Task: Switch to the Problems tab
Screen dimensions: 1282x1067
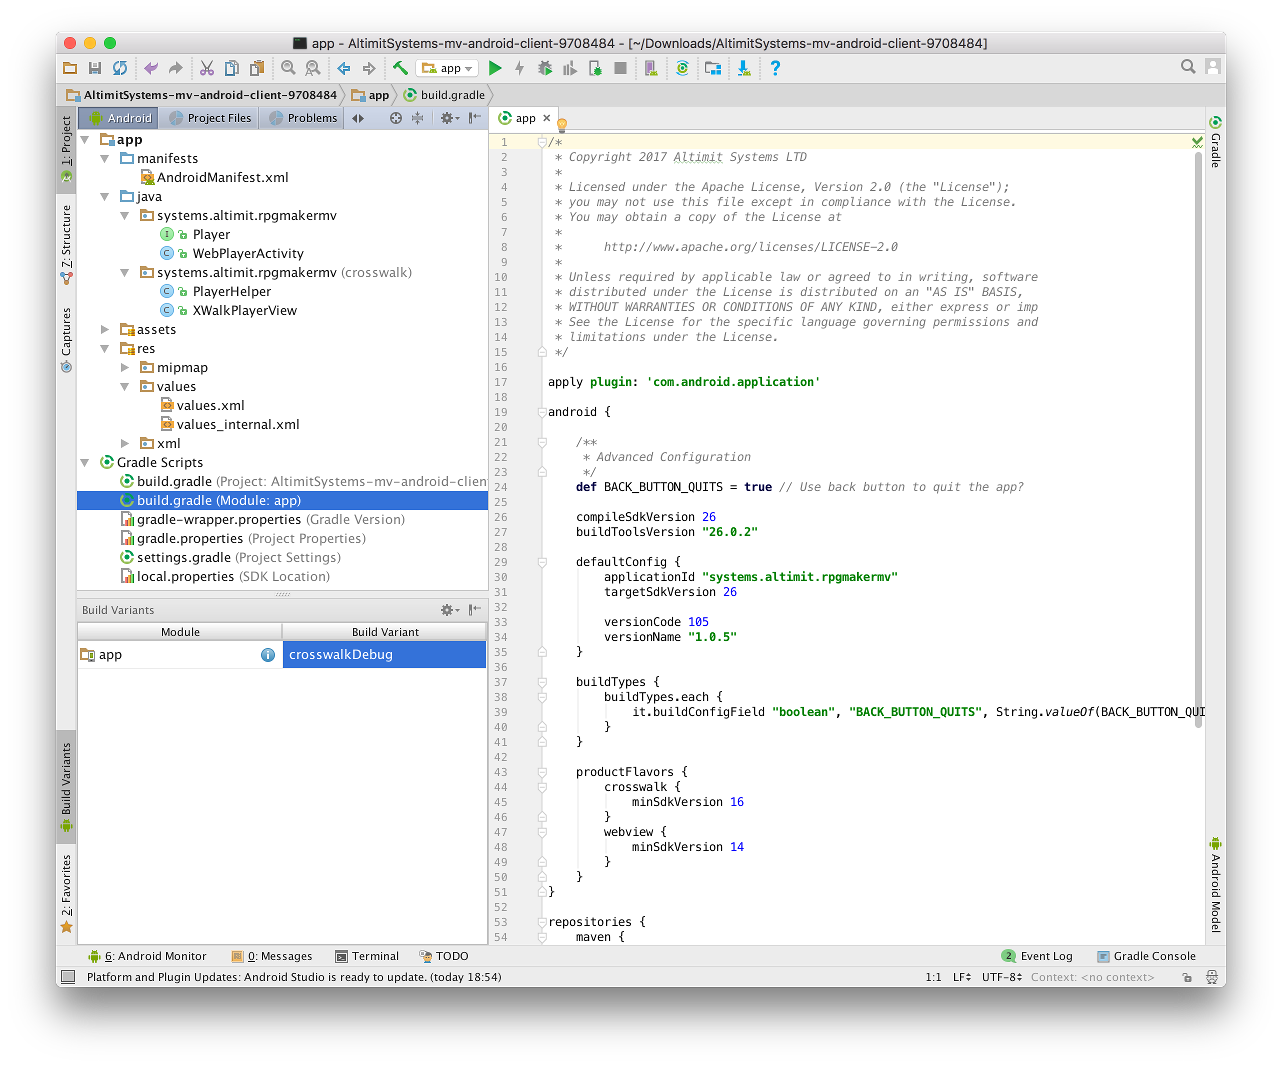Action: (303, 118)
